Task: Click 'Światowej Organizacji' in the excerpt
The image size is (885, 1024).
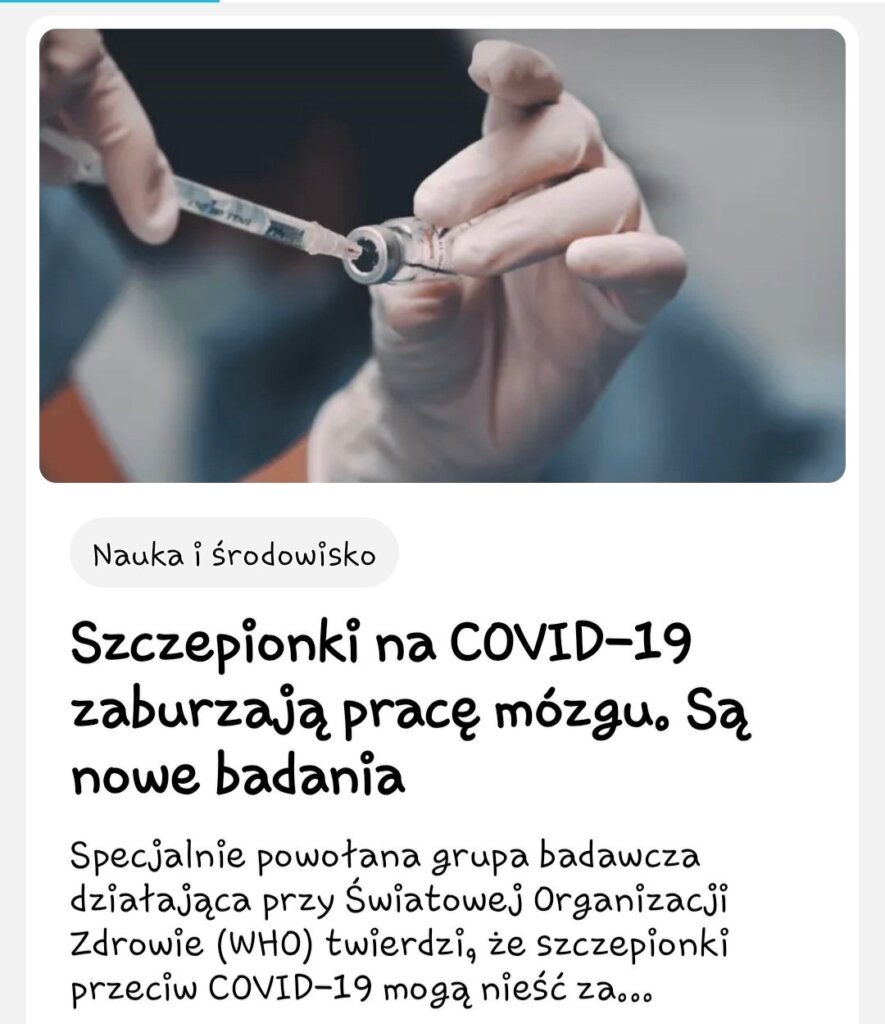Action: pos(536,903)
